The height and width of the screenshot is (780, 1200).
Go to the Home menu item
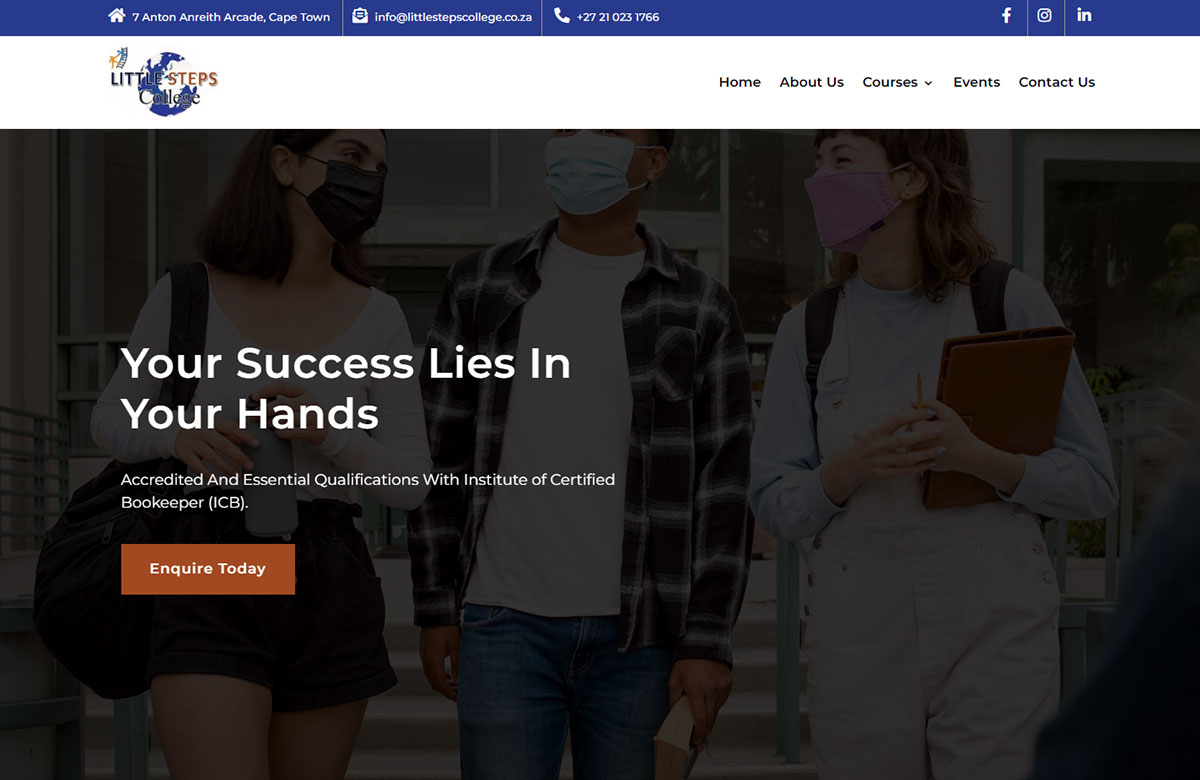739,82
